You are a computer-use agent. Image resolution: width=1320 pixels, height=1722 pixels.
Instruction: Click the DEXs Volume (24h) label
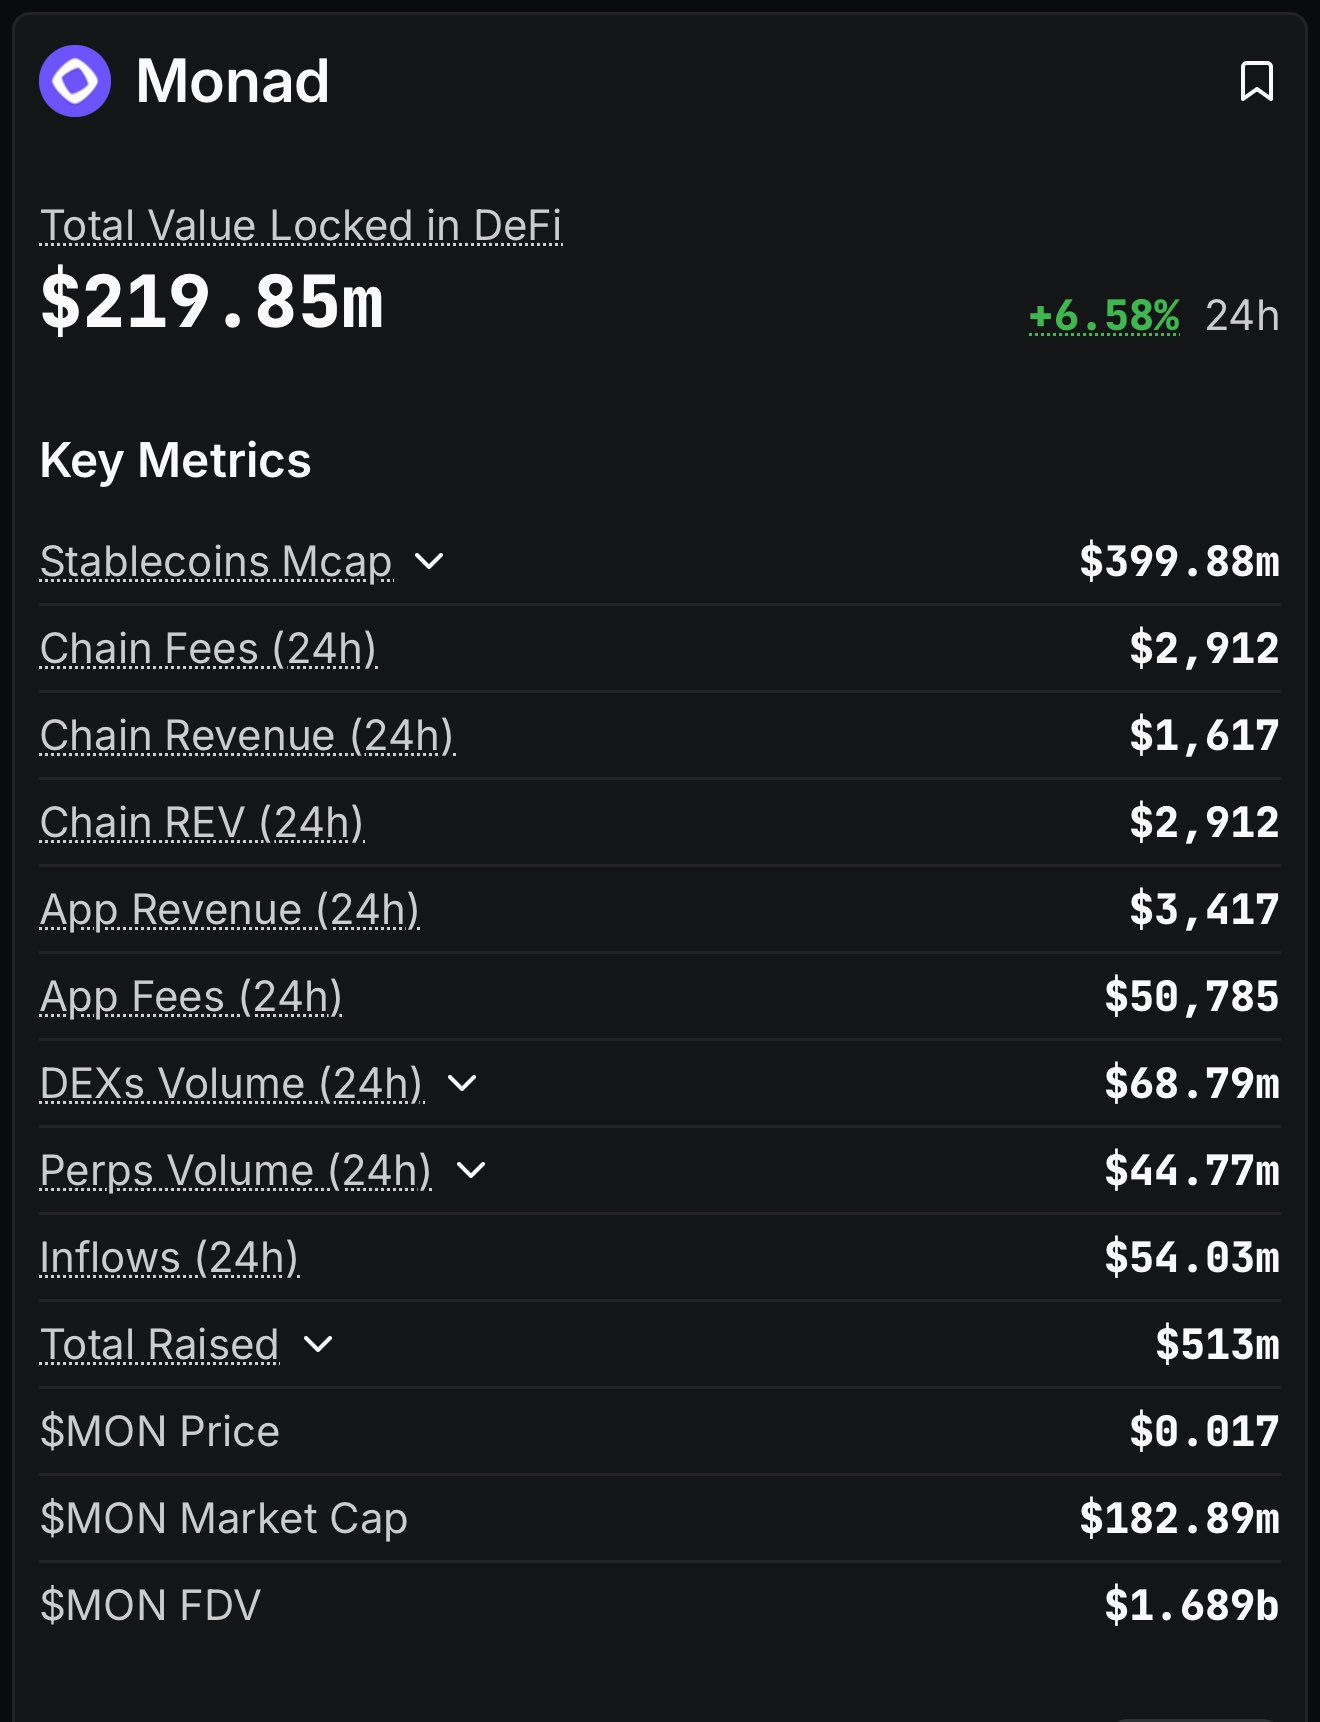point(231,1084)
